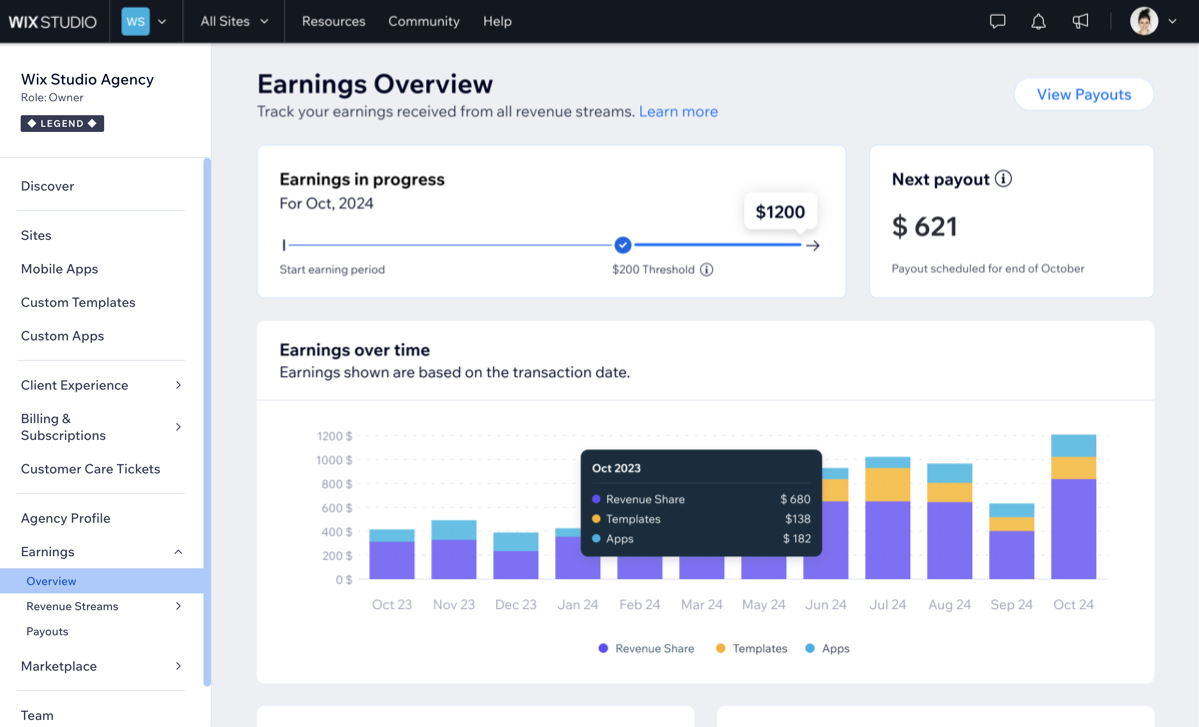Click the blue threshold checkmark on progress bar
This screenshot has width=1199, height=727.
623,245
